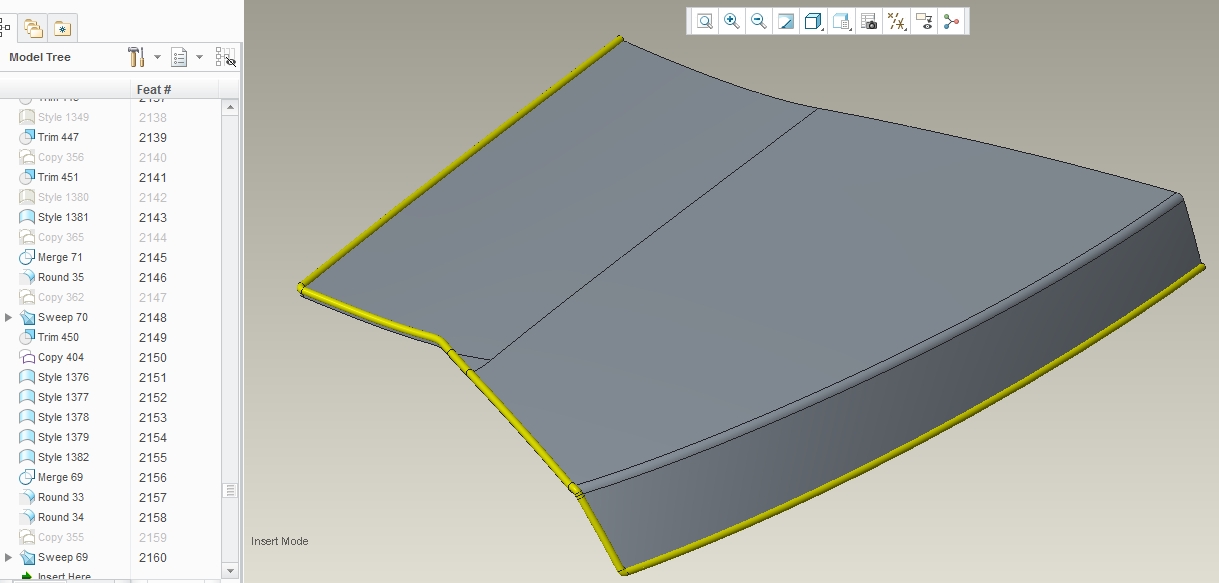Select suppressed Style 1380 feature
The height and width of the screenshot is (583, 1219).
[x=63, y=197]
